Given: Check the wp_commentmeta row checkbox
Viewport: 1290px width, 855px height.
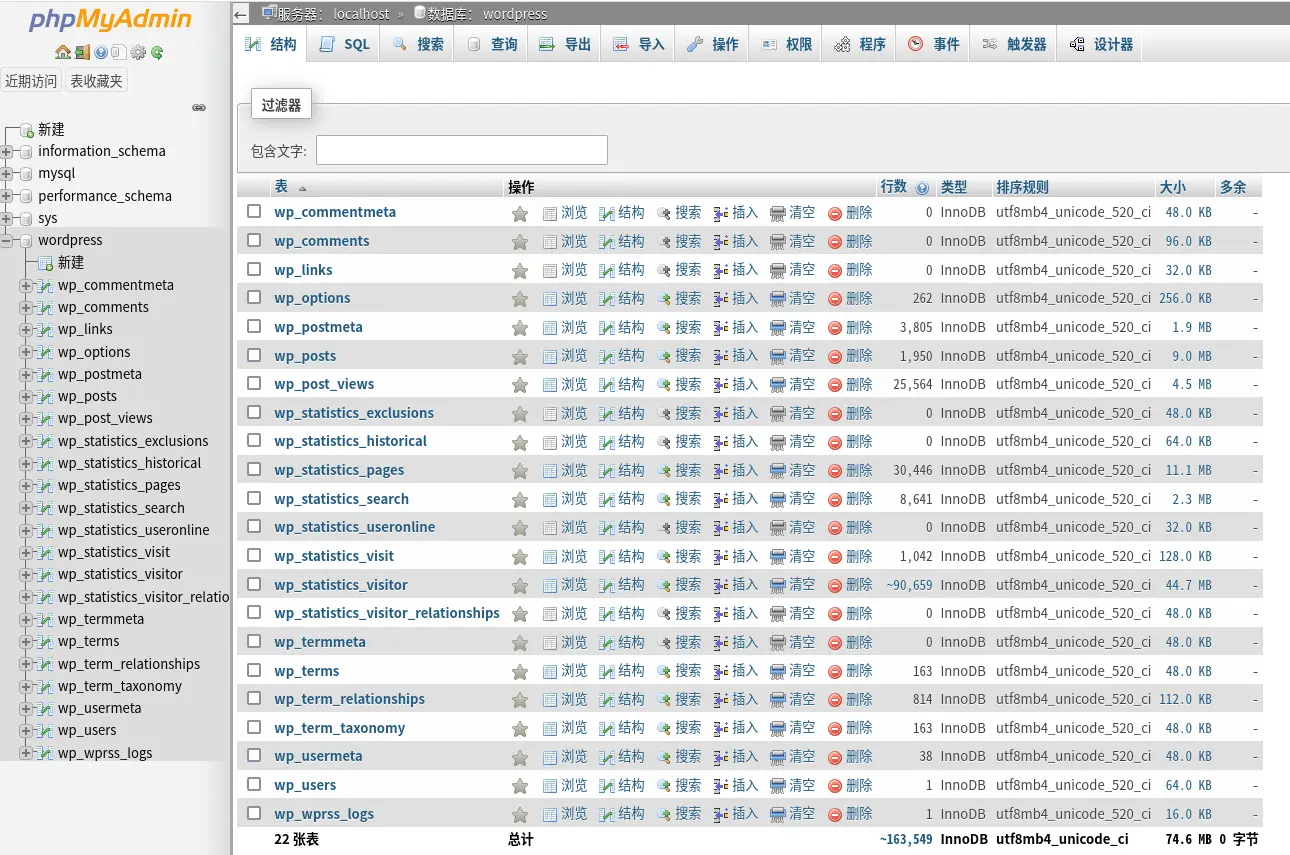Looking at the screenshot, I should pyautogui.click(x=254, y=211).
